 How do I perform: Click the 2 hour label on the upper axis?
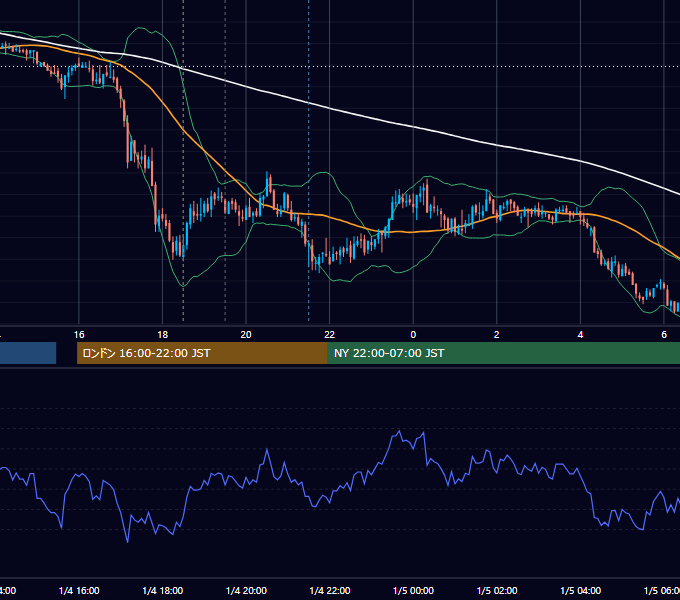(497, 335)
